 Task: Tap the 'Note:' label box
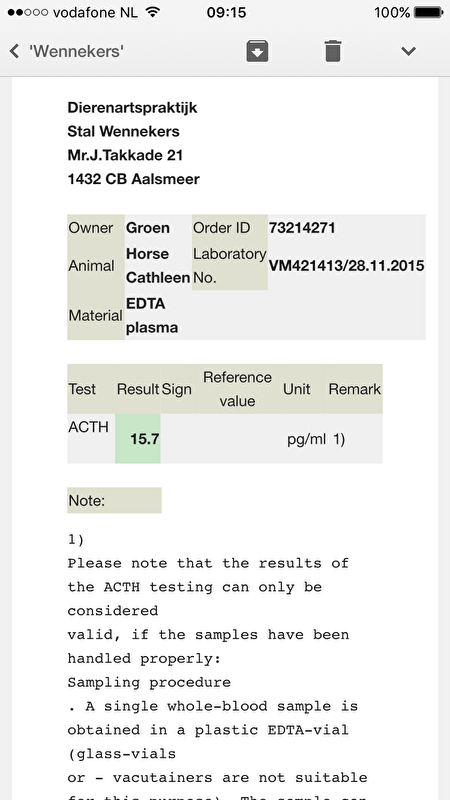(x=114, y=501)
